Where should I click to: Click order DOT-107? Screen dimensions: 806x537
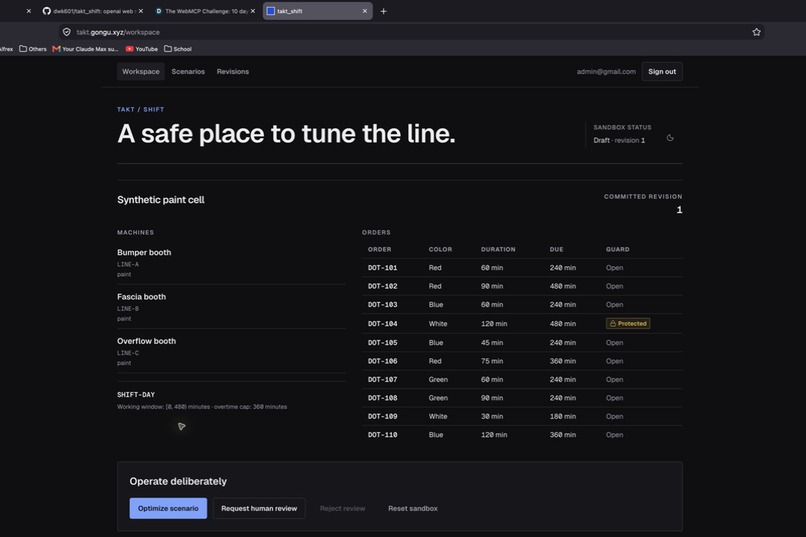tap(382, 380)
